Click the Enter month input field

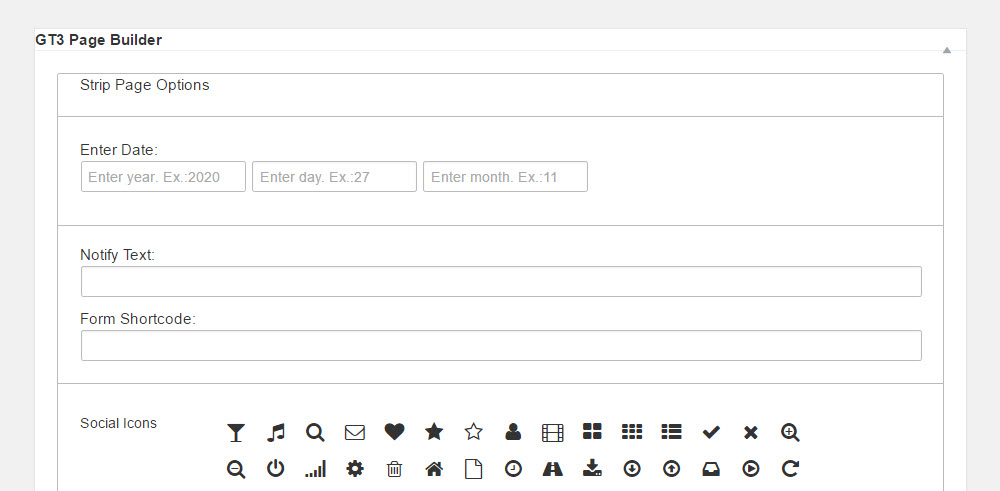pyautogui.click(x=505, y=177)
